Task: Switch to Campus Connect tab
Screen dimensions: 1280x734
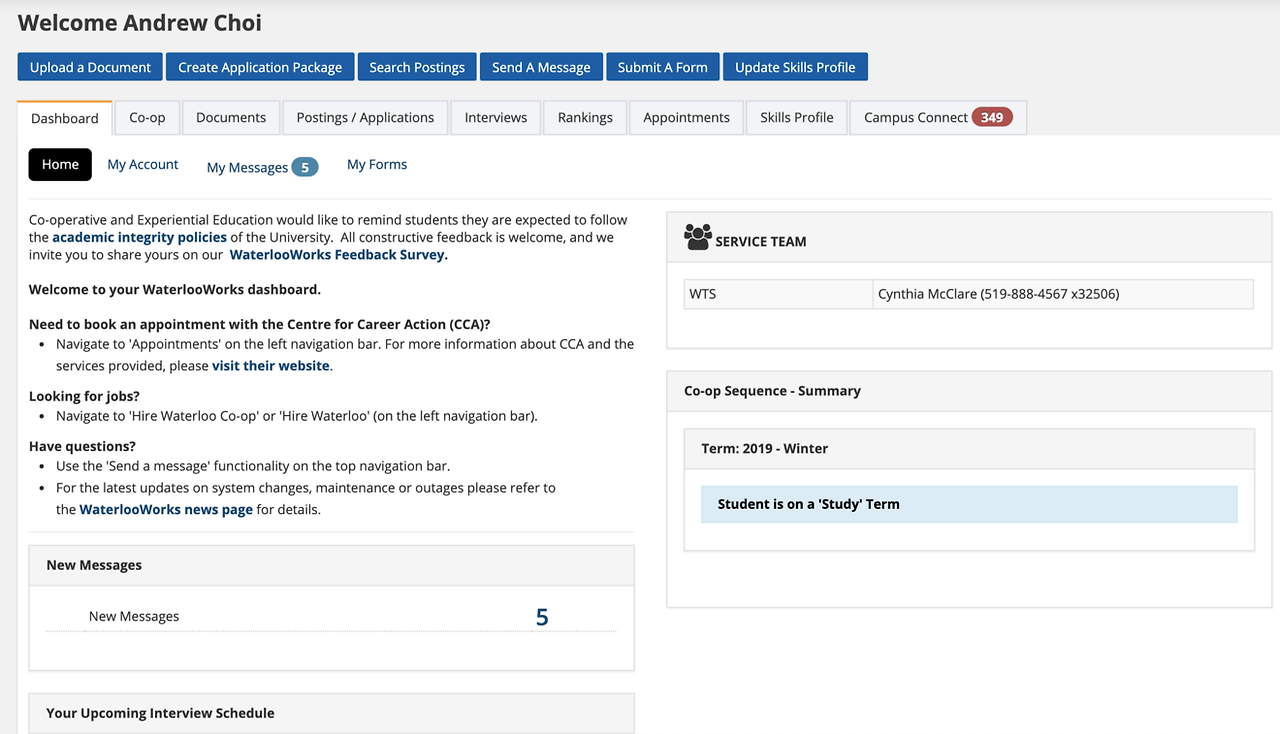Action: click(938, 117)
